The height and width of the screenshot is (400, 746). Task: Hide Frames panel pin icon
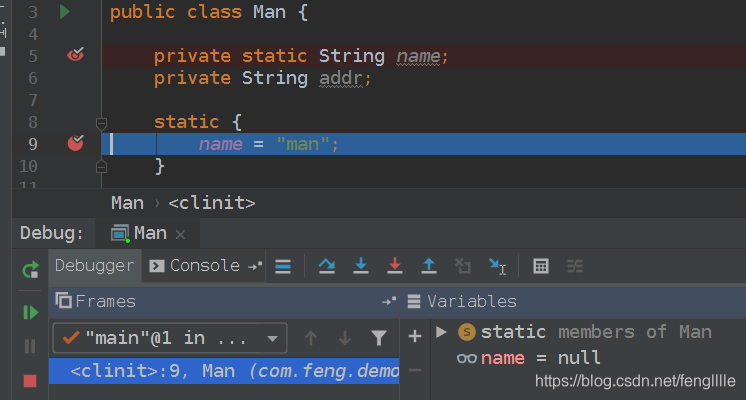388,302
